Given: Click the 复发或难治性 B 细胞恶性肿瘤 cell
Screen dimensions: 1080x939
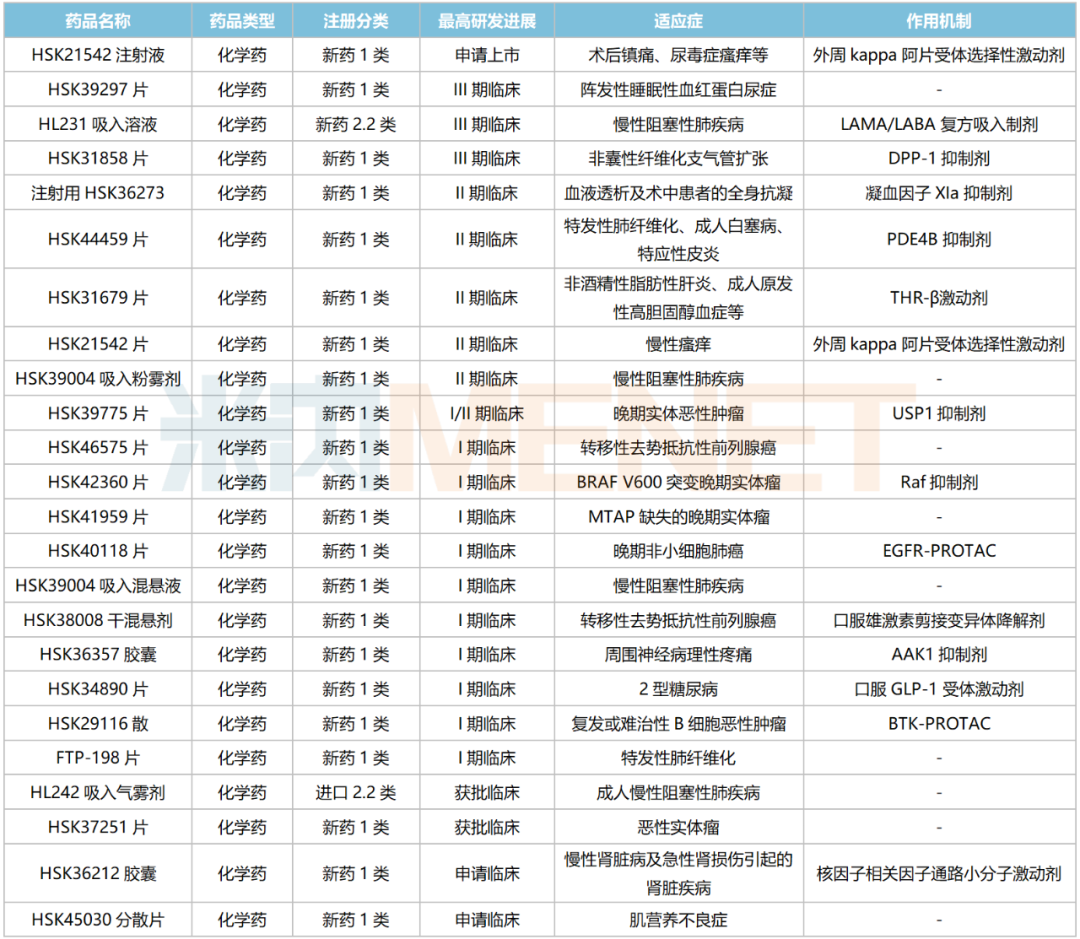Looking at the screenshot, I should (678, 723).
